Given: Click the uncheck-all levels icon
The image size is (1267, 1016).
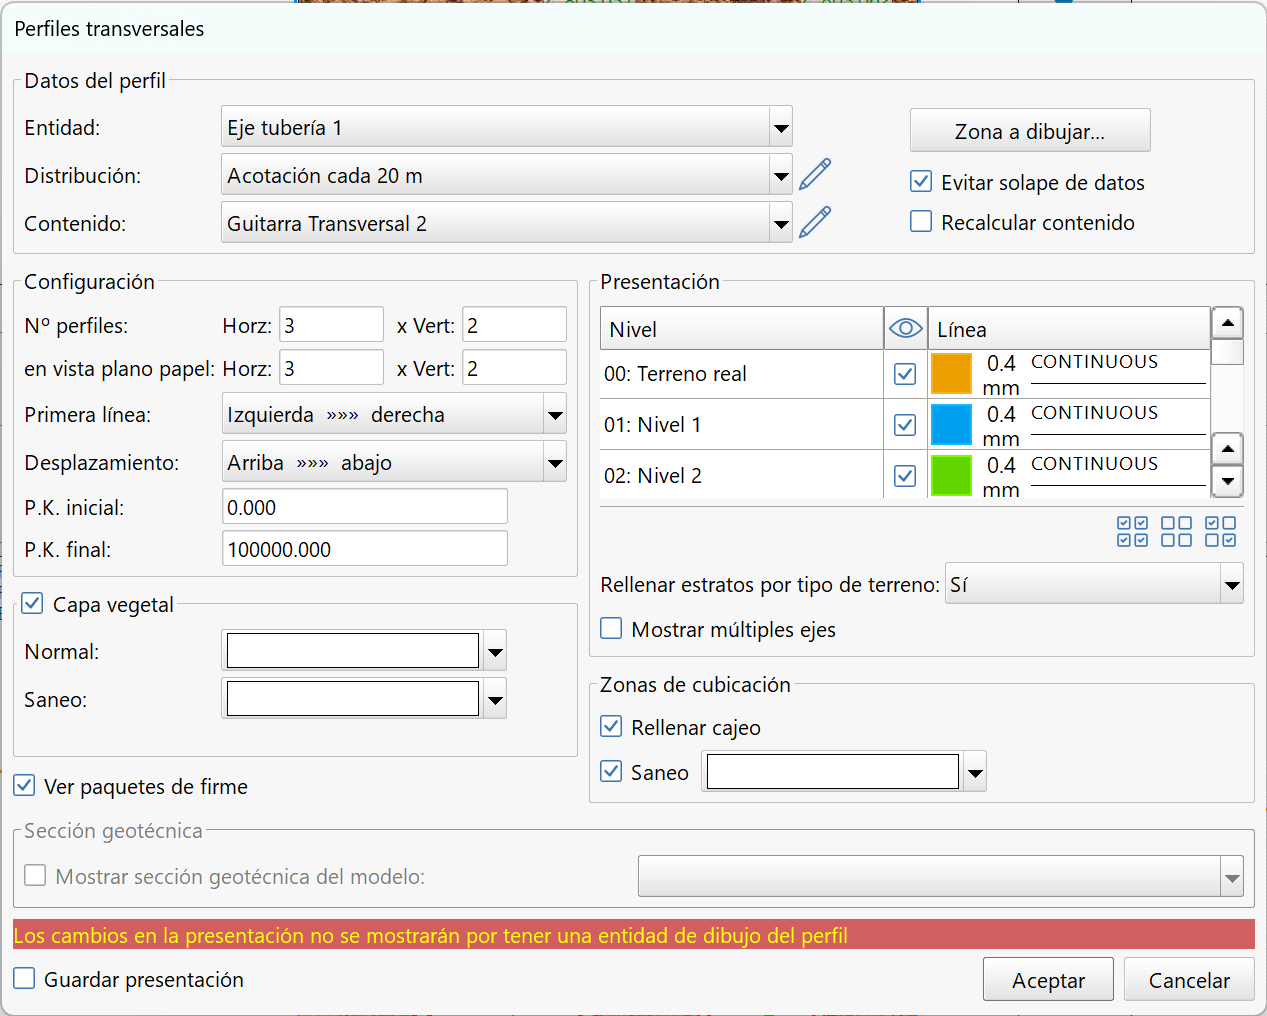Looking at the screenshot, I should click(1176, 531).
